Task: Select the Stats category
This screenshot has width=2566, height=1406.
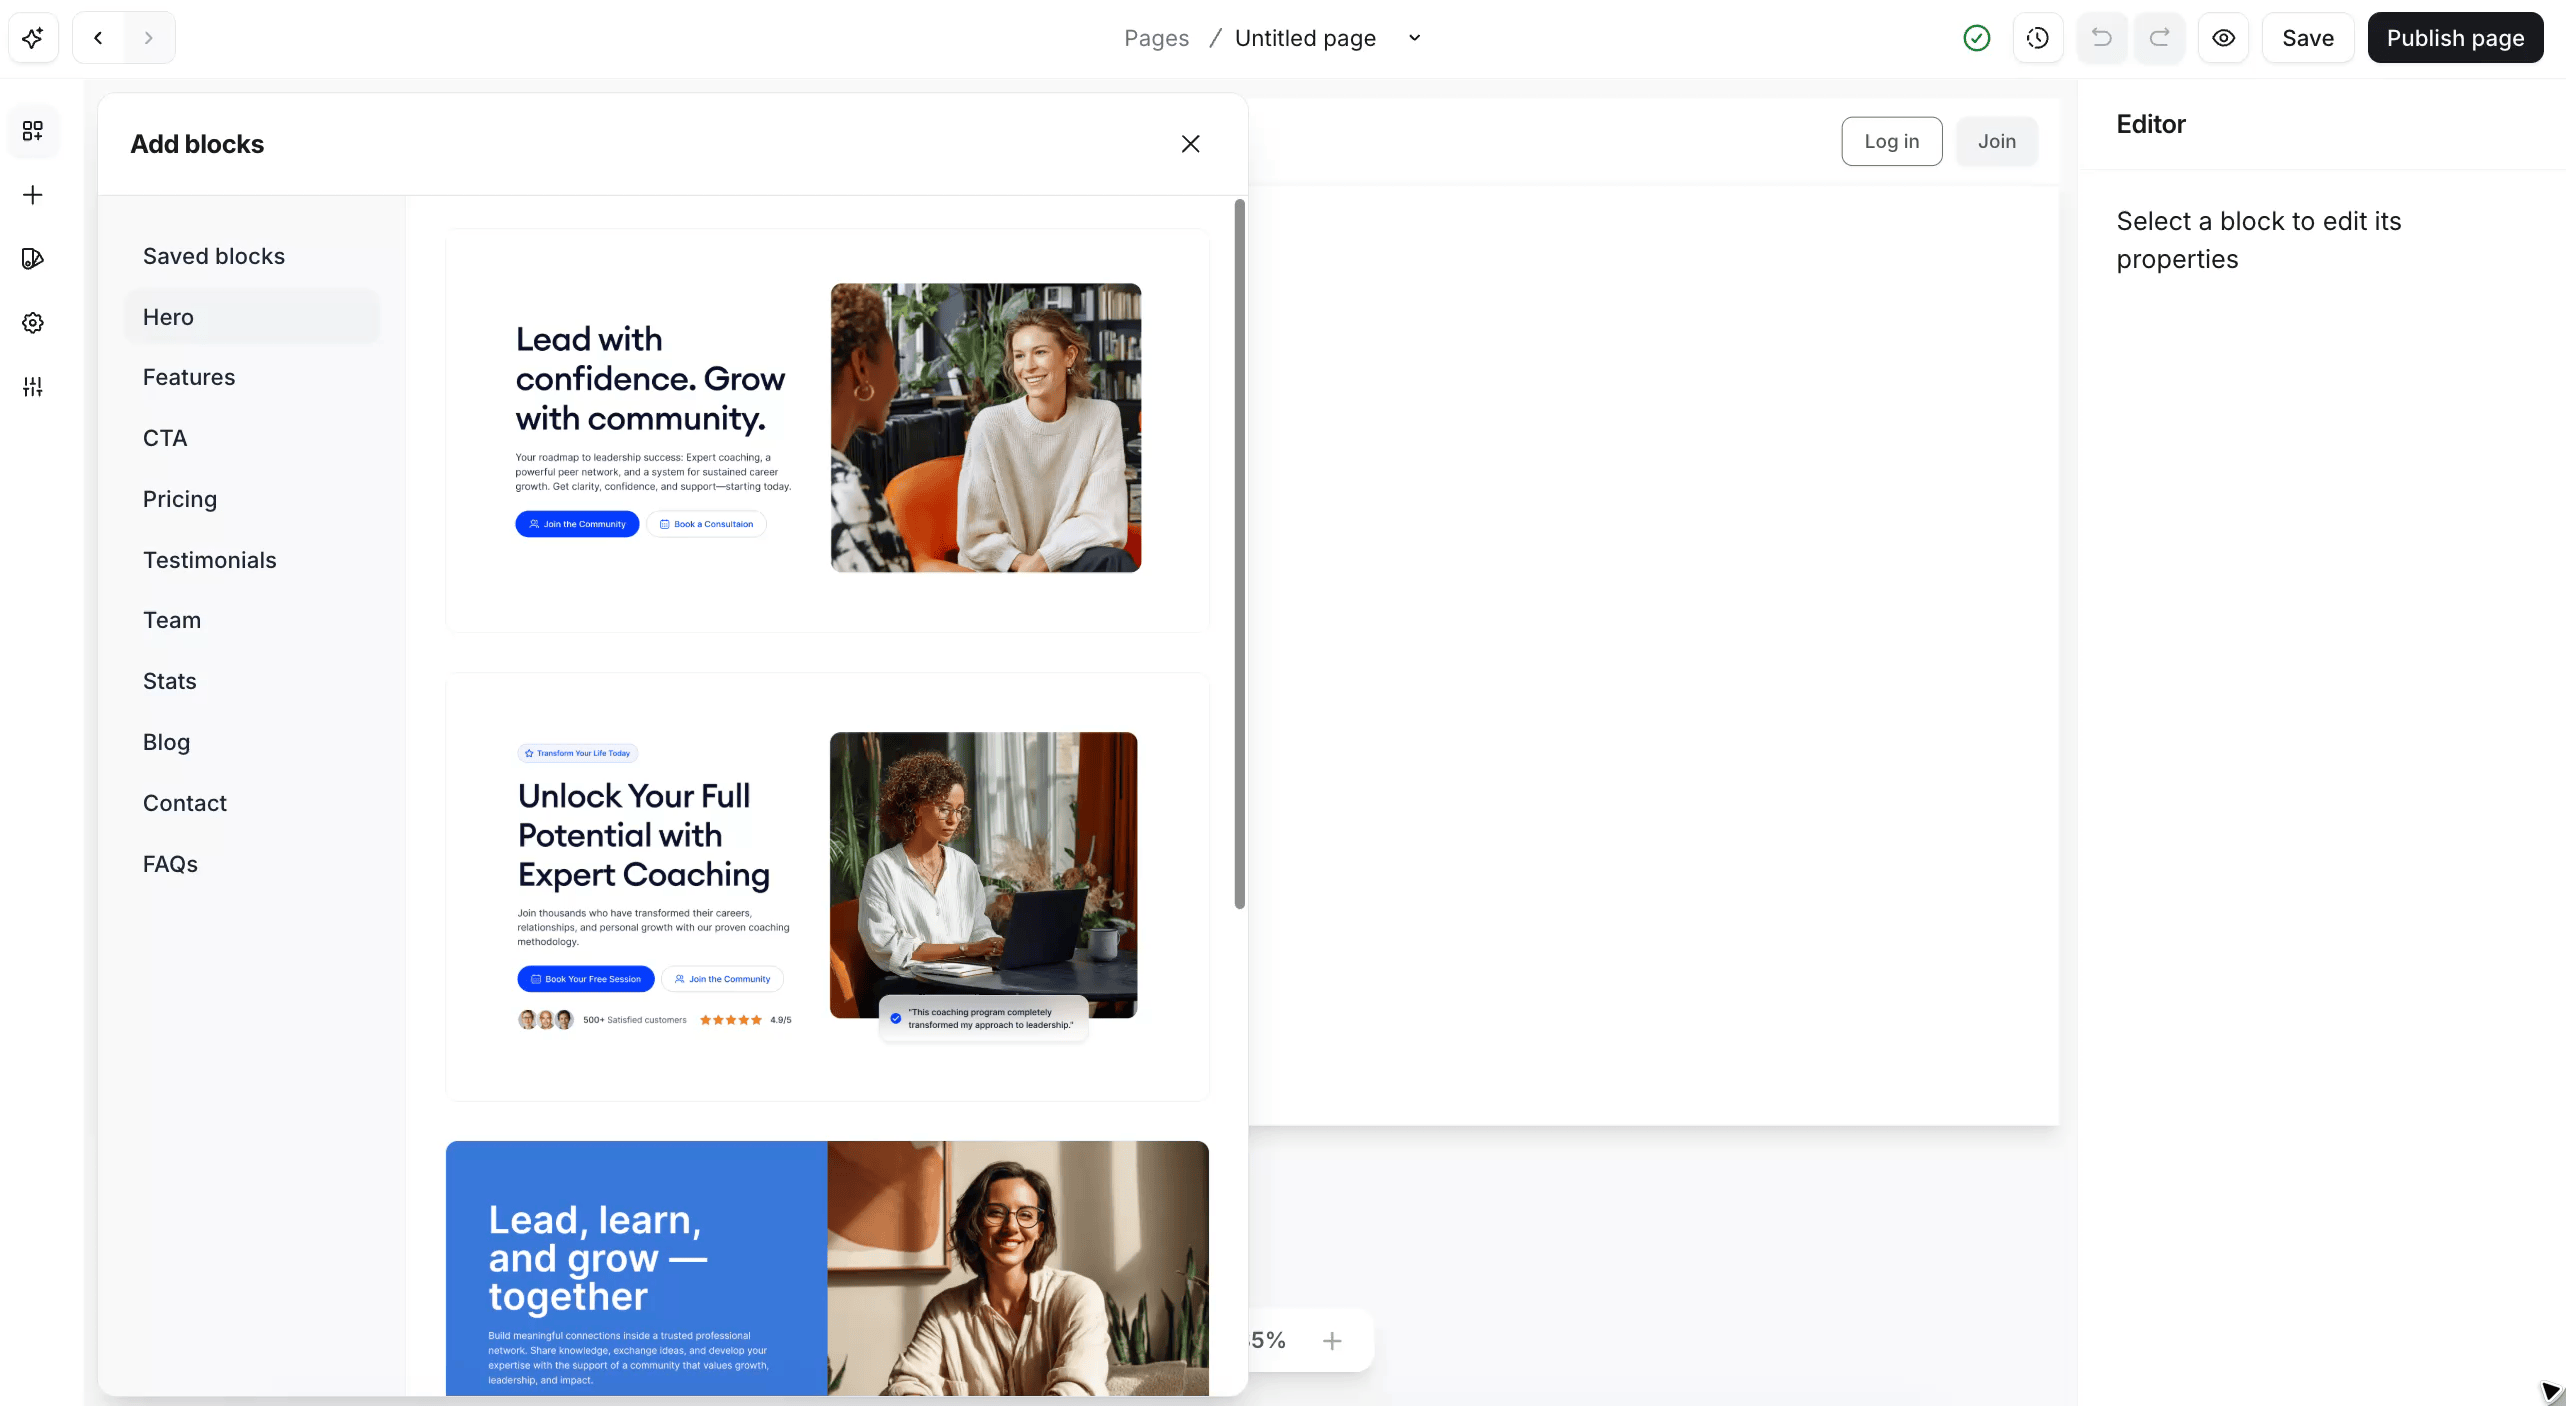Action: 252,681
